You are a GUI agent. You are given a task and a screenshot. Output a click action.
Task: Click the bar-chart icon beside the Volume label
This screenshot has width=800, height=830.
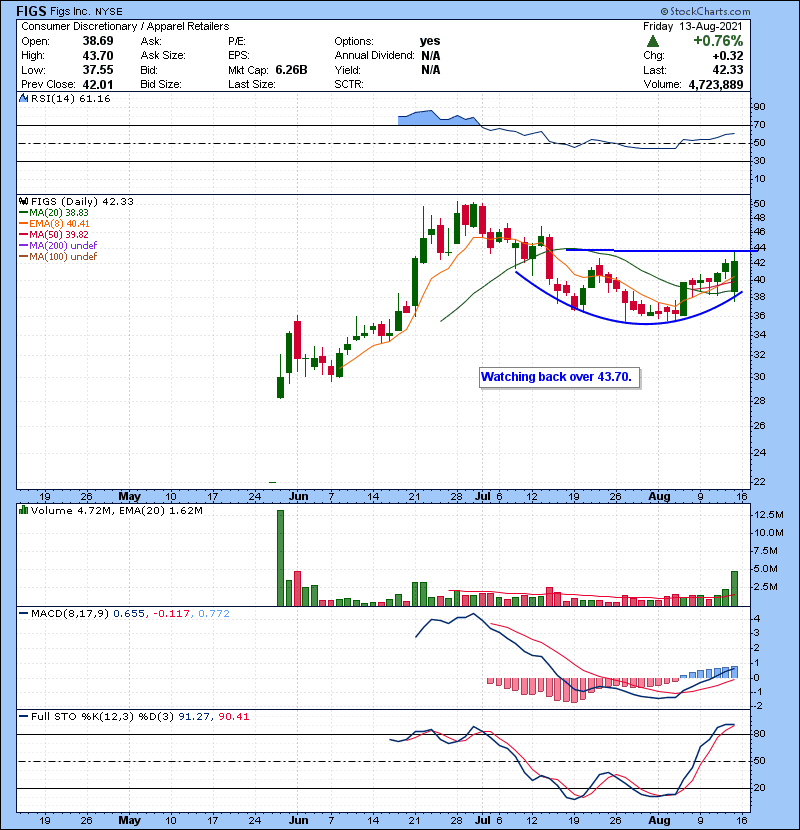(x=23, y=510)
